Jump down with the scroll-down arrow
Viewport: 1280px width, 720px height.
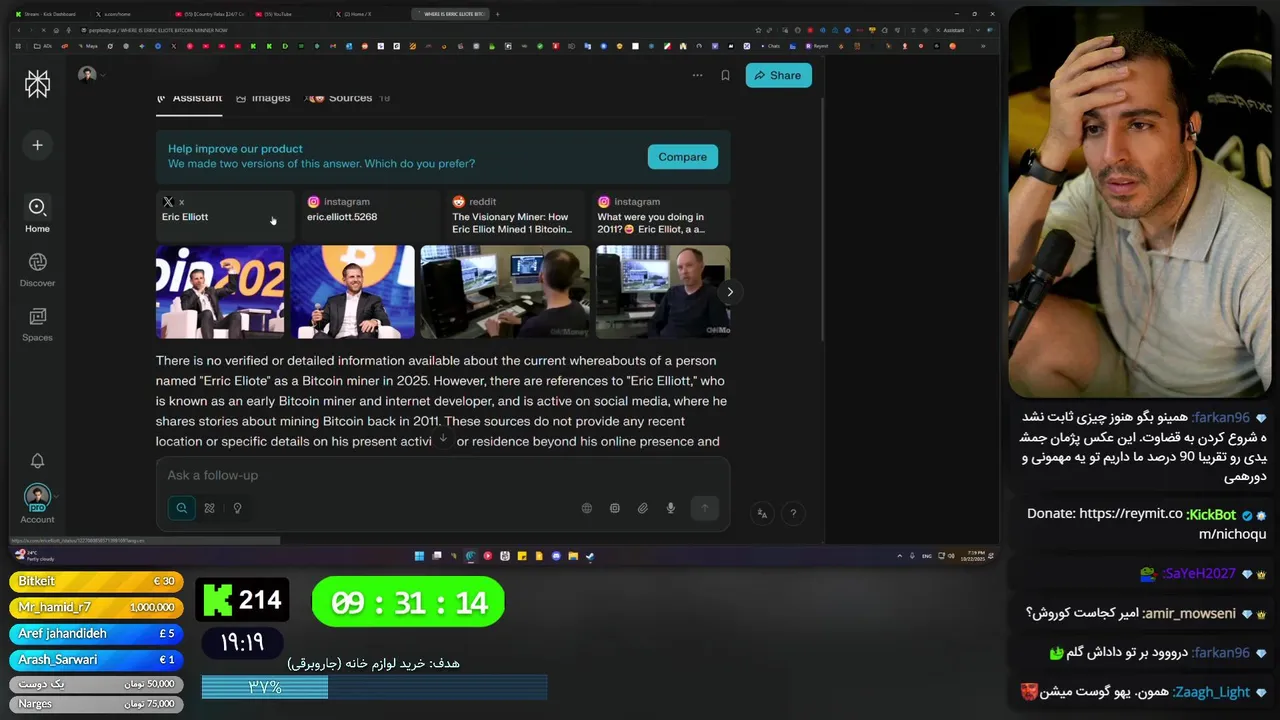point(443,440)
